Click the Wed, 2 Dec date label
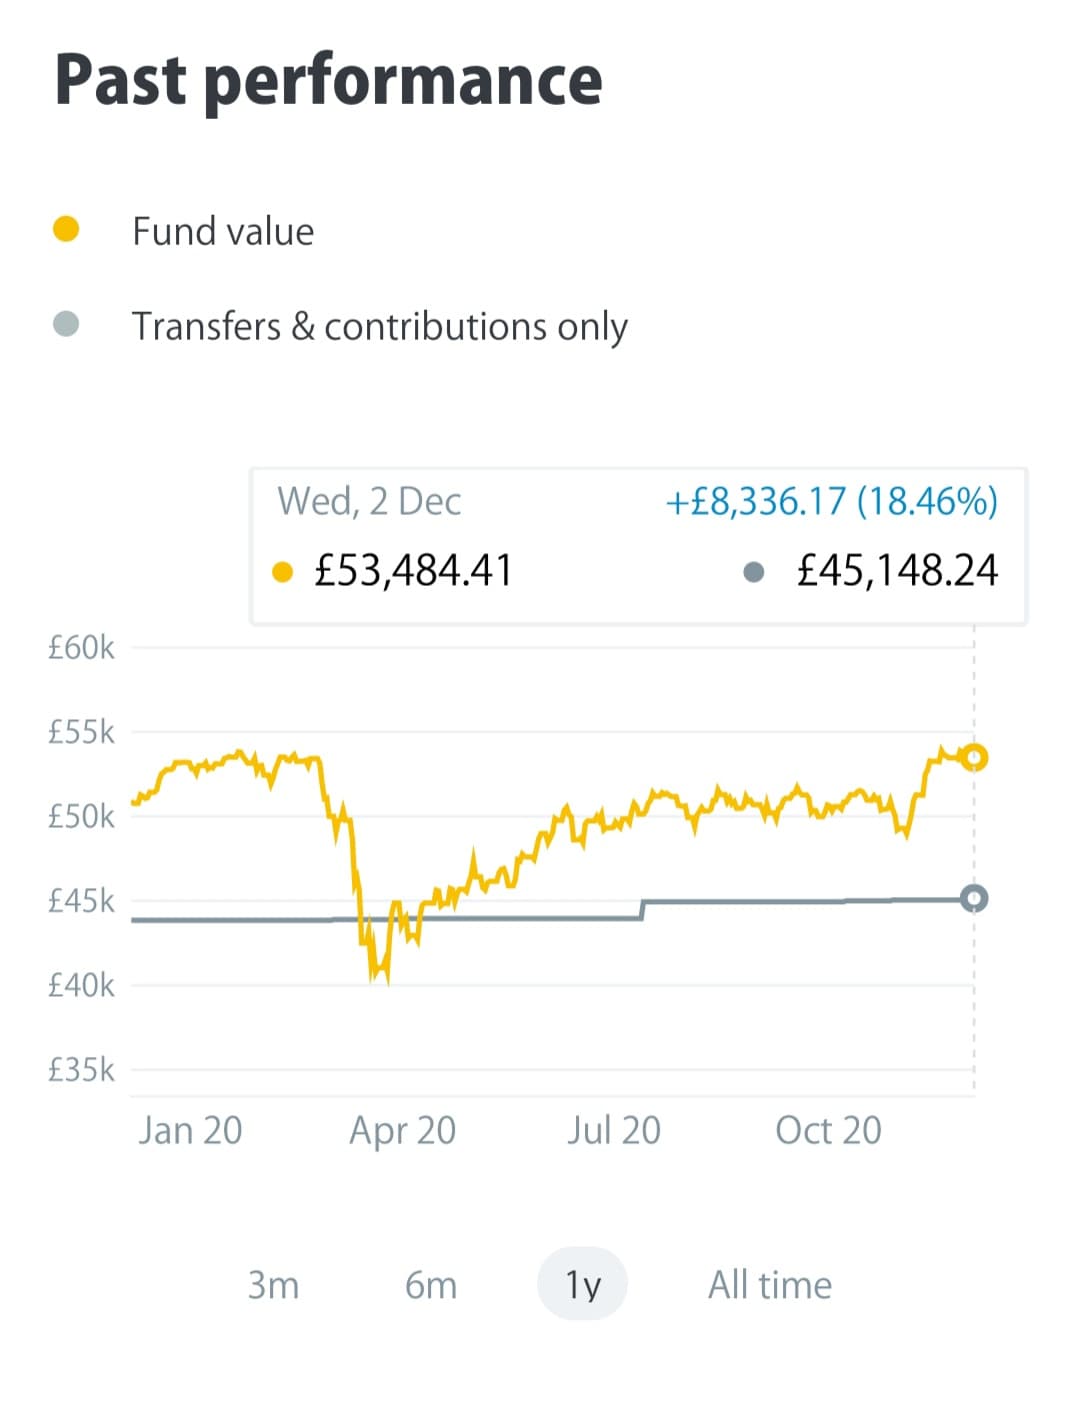The width and height of the screenshot is (1080, 1408). click(x=369, y=501)
